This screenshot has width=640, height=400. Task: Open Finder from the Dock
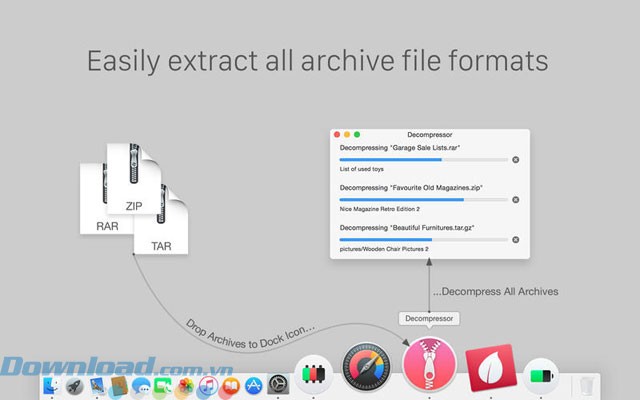[x=52, y=385]
